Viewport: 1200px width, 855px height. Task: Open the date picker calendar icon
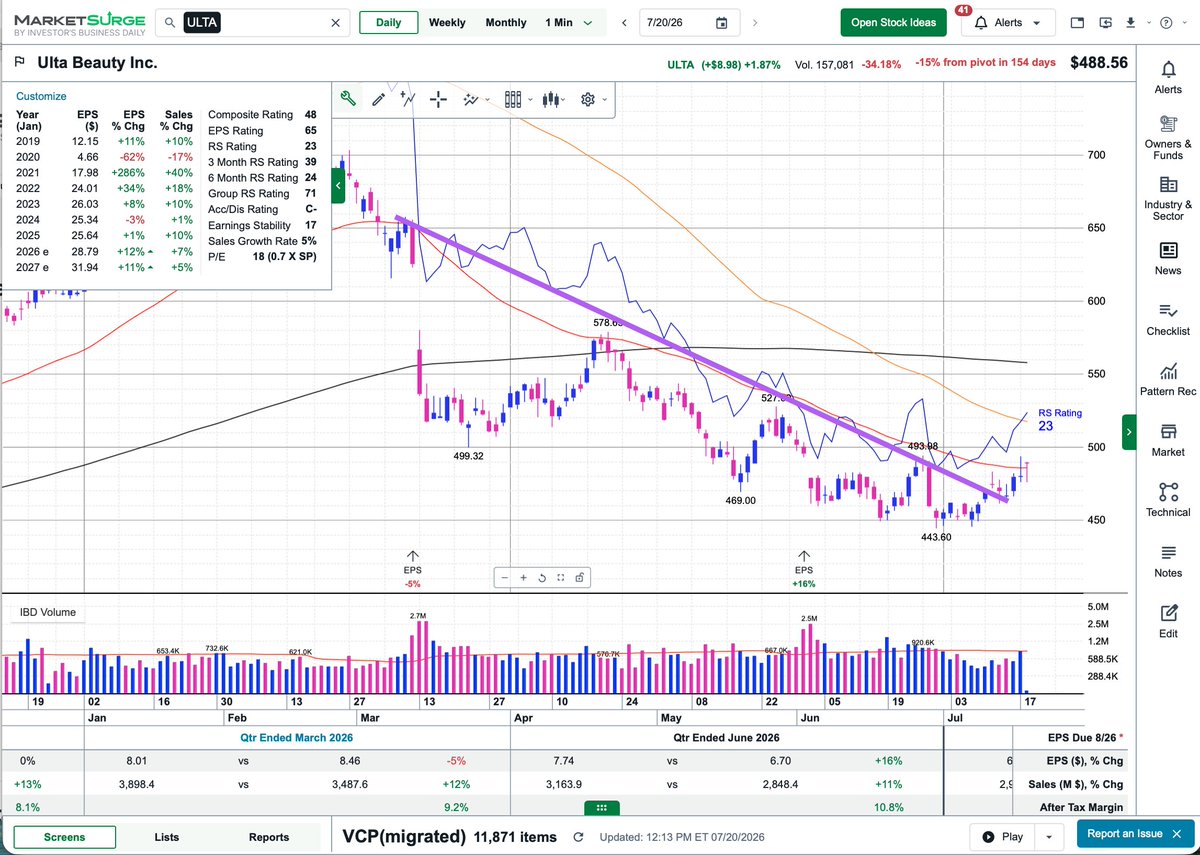point(722,23)
